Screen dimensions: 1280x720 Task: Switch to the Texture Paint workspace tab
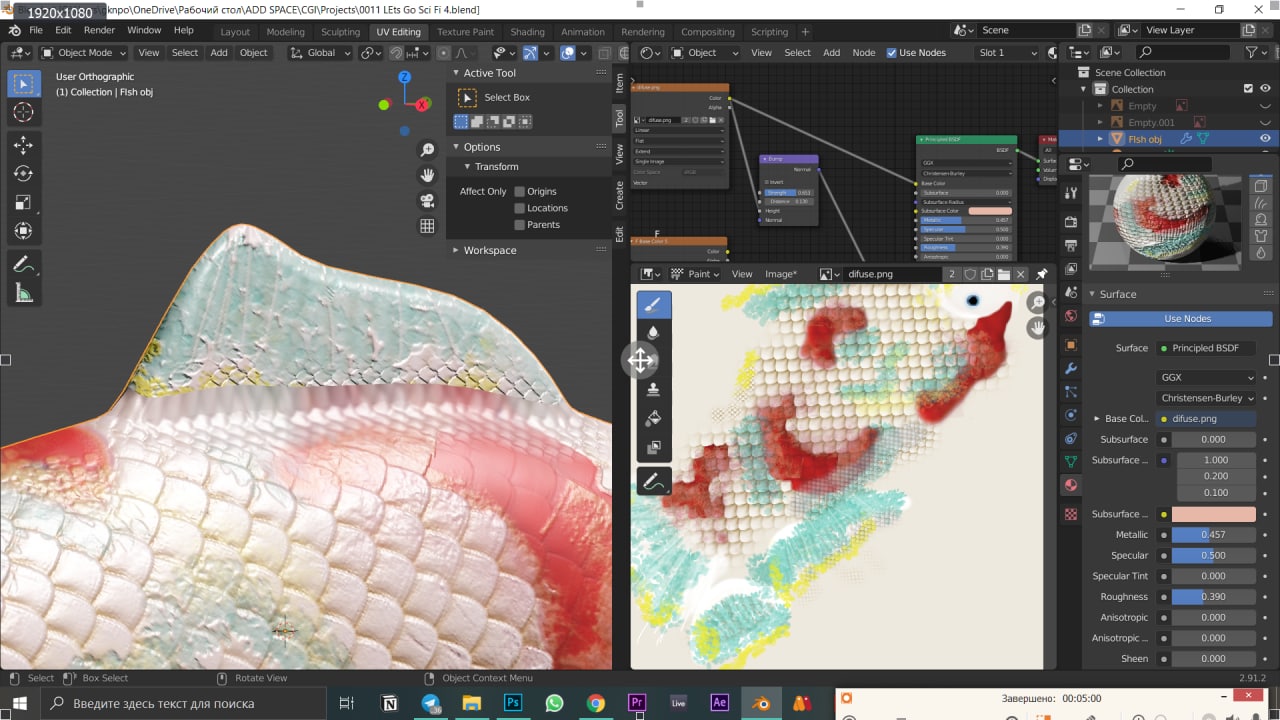(465, 31)
